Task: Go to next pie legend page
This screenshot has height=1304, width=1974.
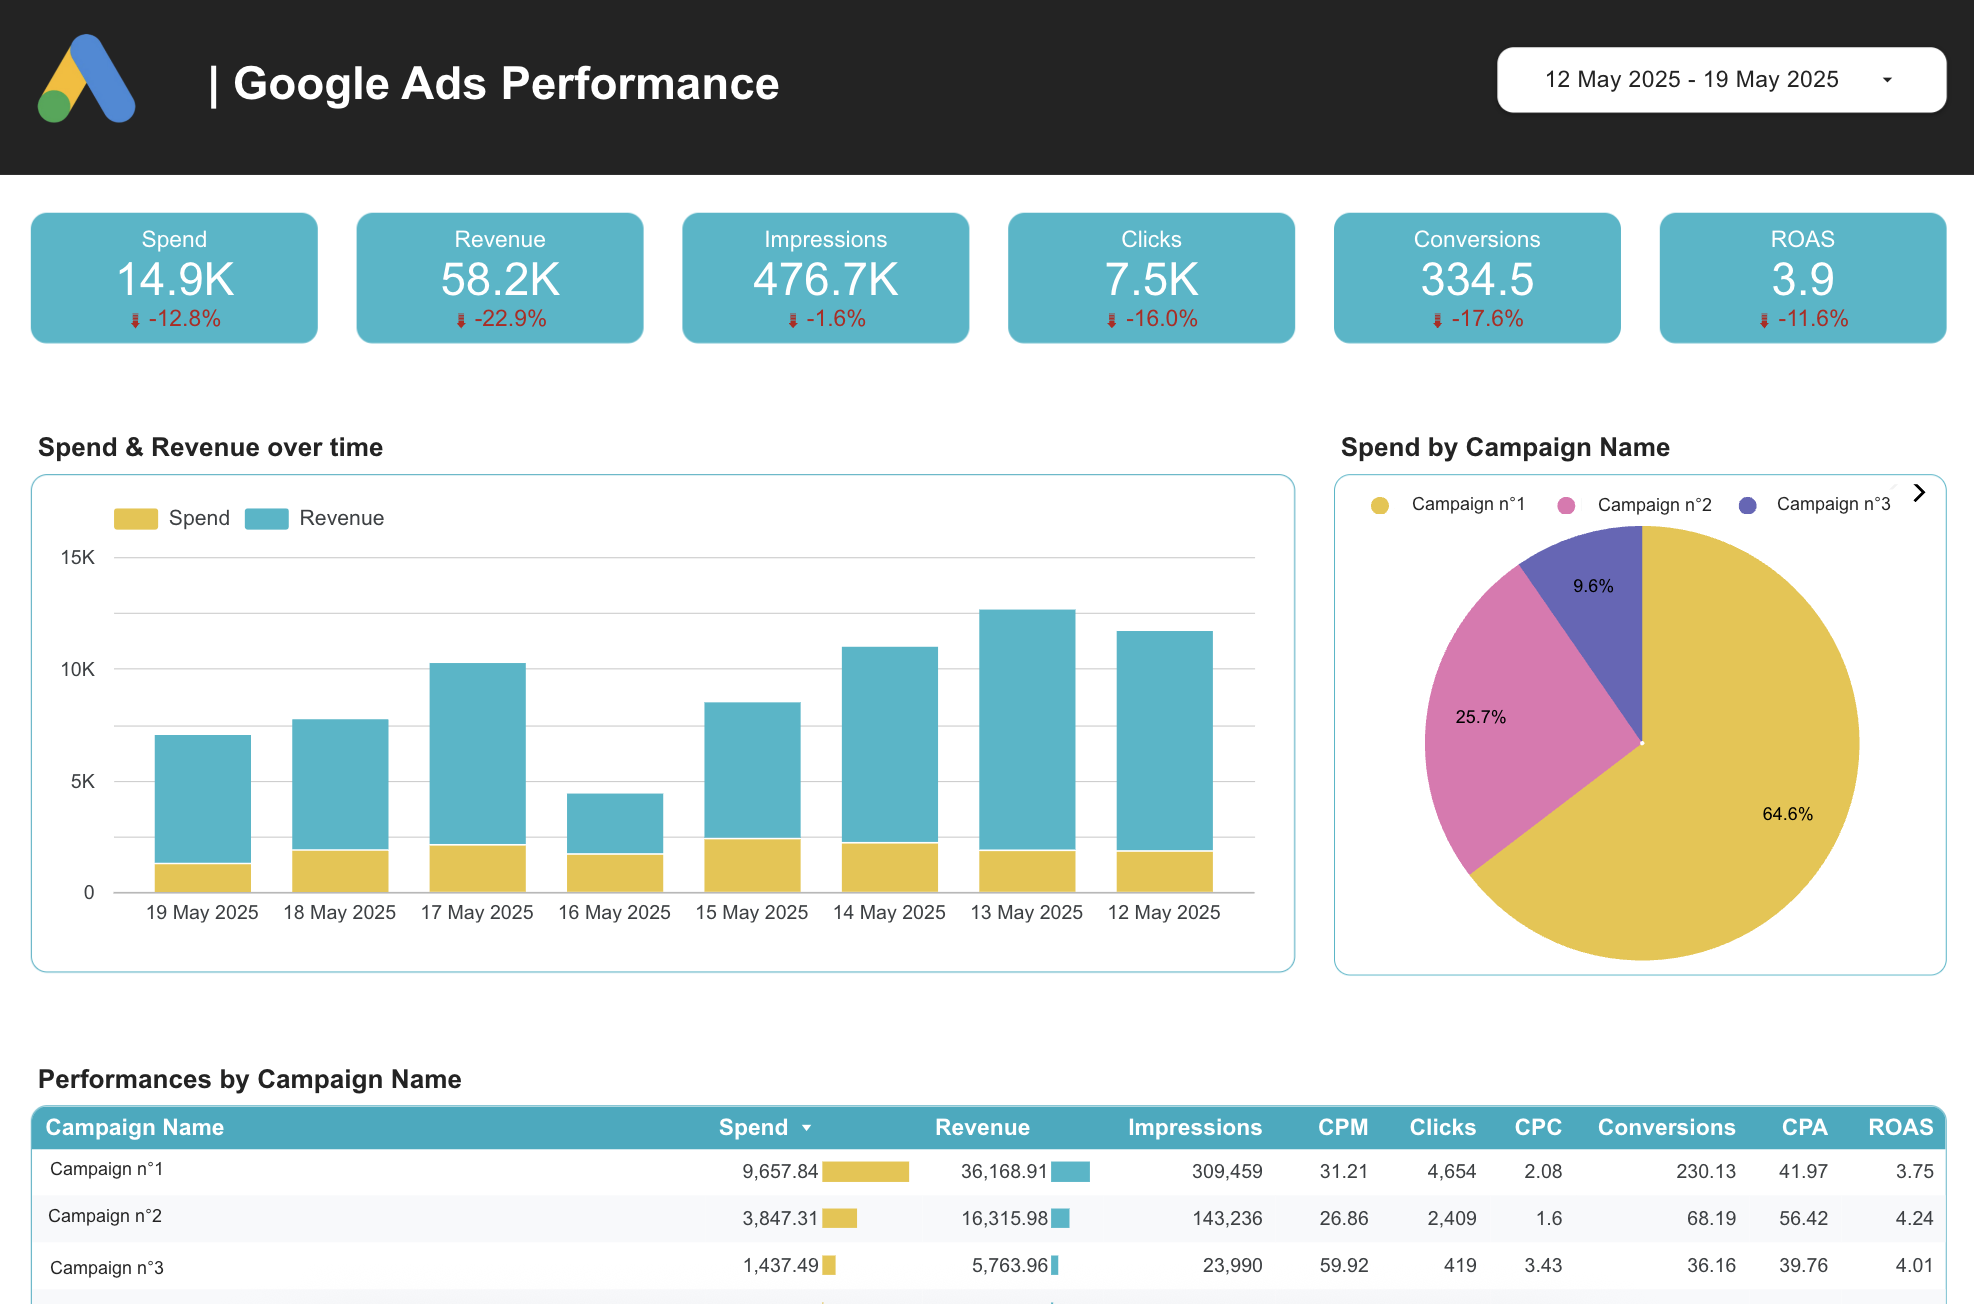Action: click(1918, 493)
